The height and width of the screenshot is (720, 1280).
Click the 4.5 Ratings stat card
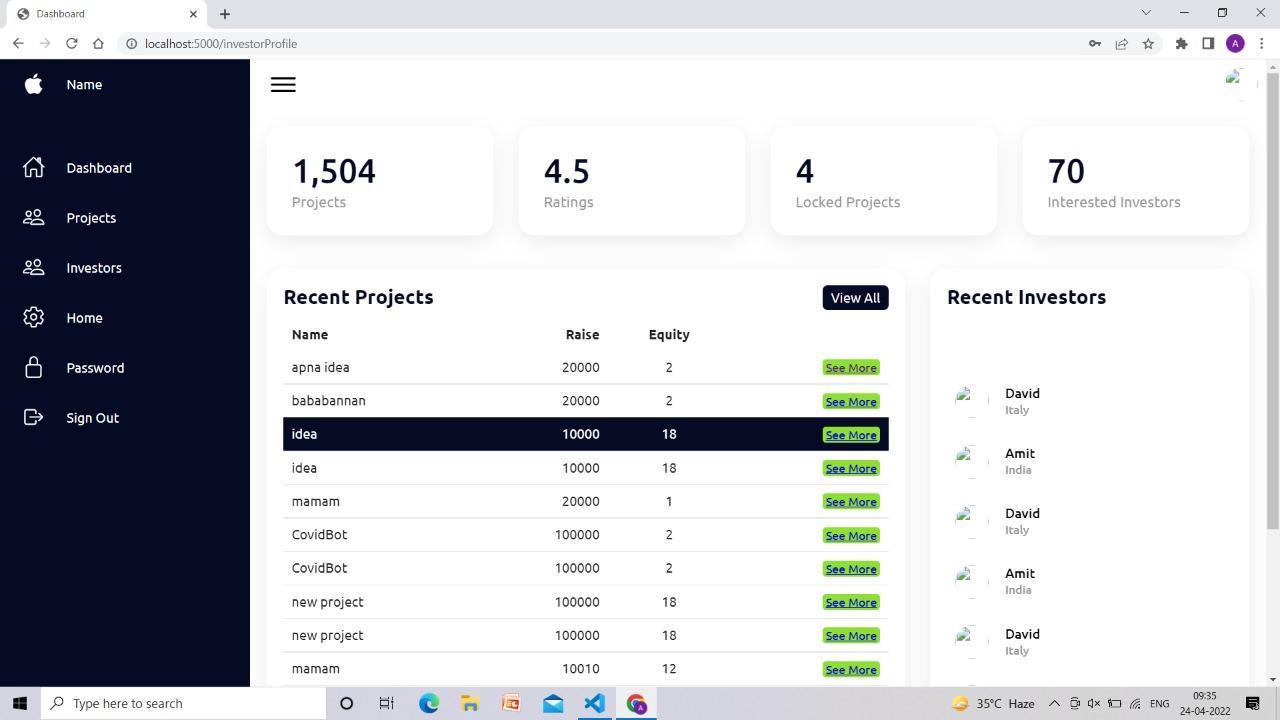pos(632,181)
